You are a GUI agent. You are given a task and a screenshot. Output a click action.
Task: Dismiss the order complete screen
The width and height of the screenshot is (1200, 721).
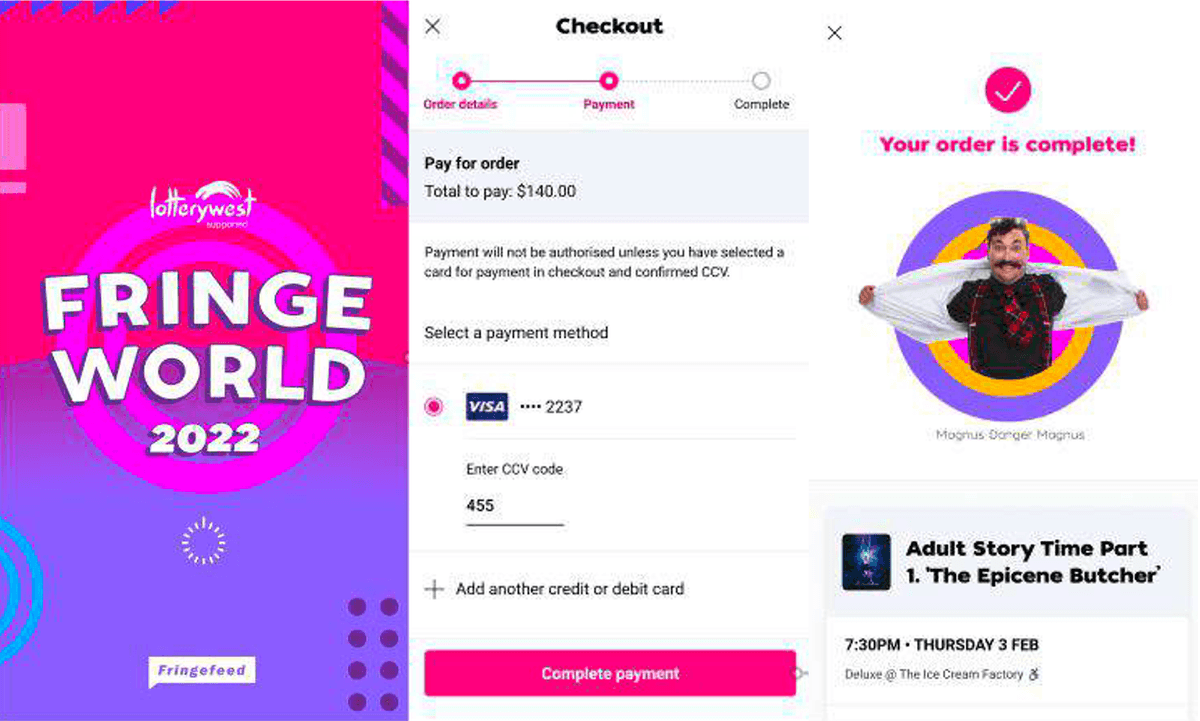(835, 32)
